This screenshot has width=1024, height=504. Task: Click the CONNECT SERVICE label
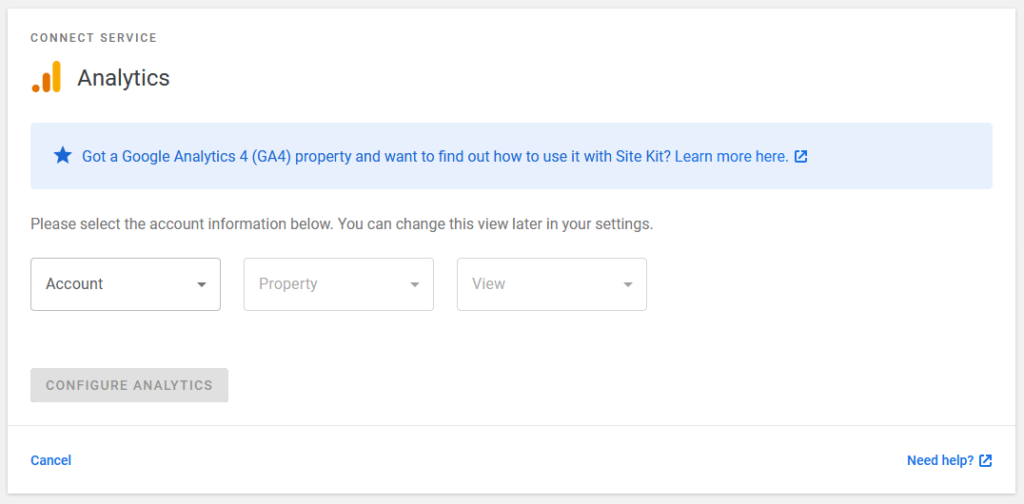point(93,38)
